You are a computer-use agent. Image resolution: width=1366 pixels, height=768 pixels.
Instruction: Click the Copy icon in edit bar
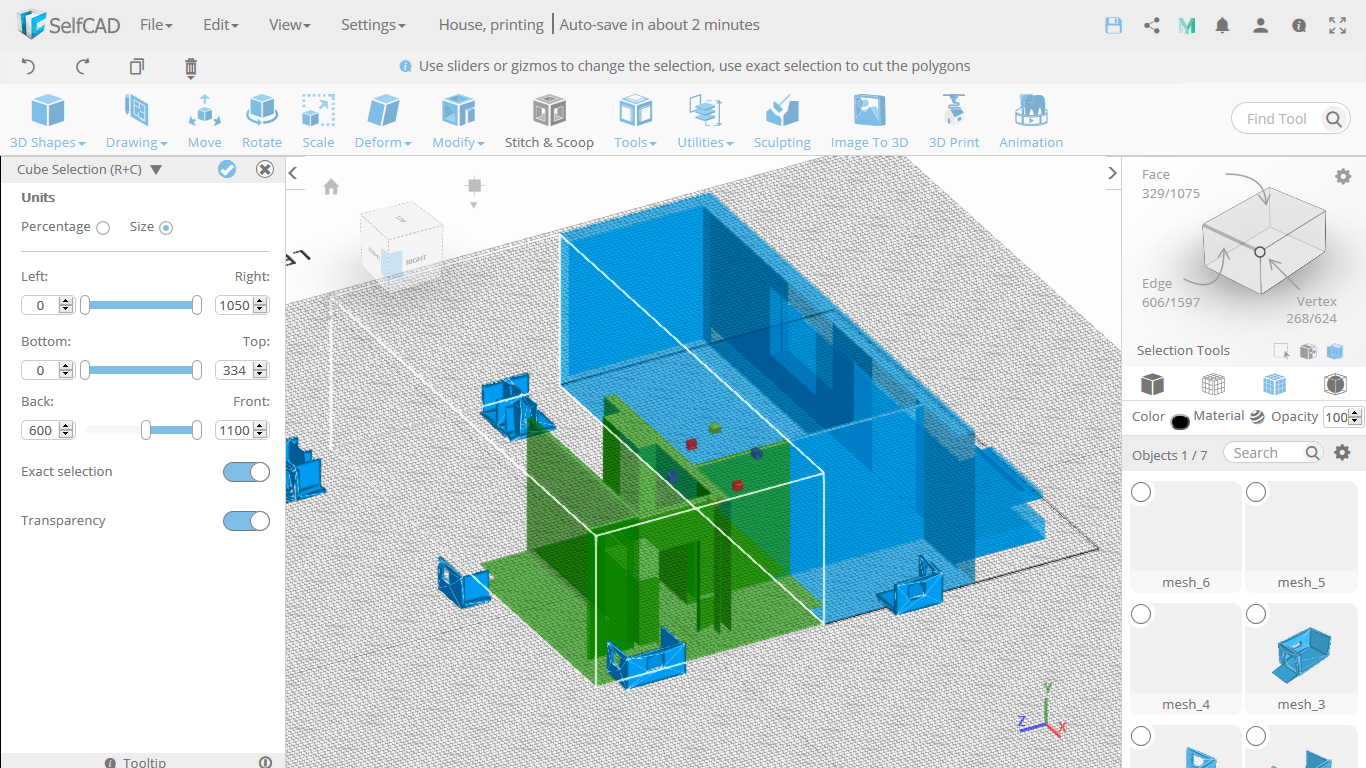click(x=137, y=67)
